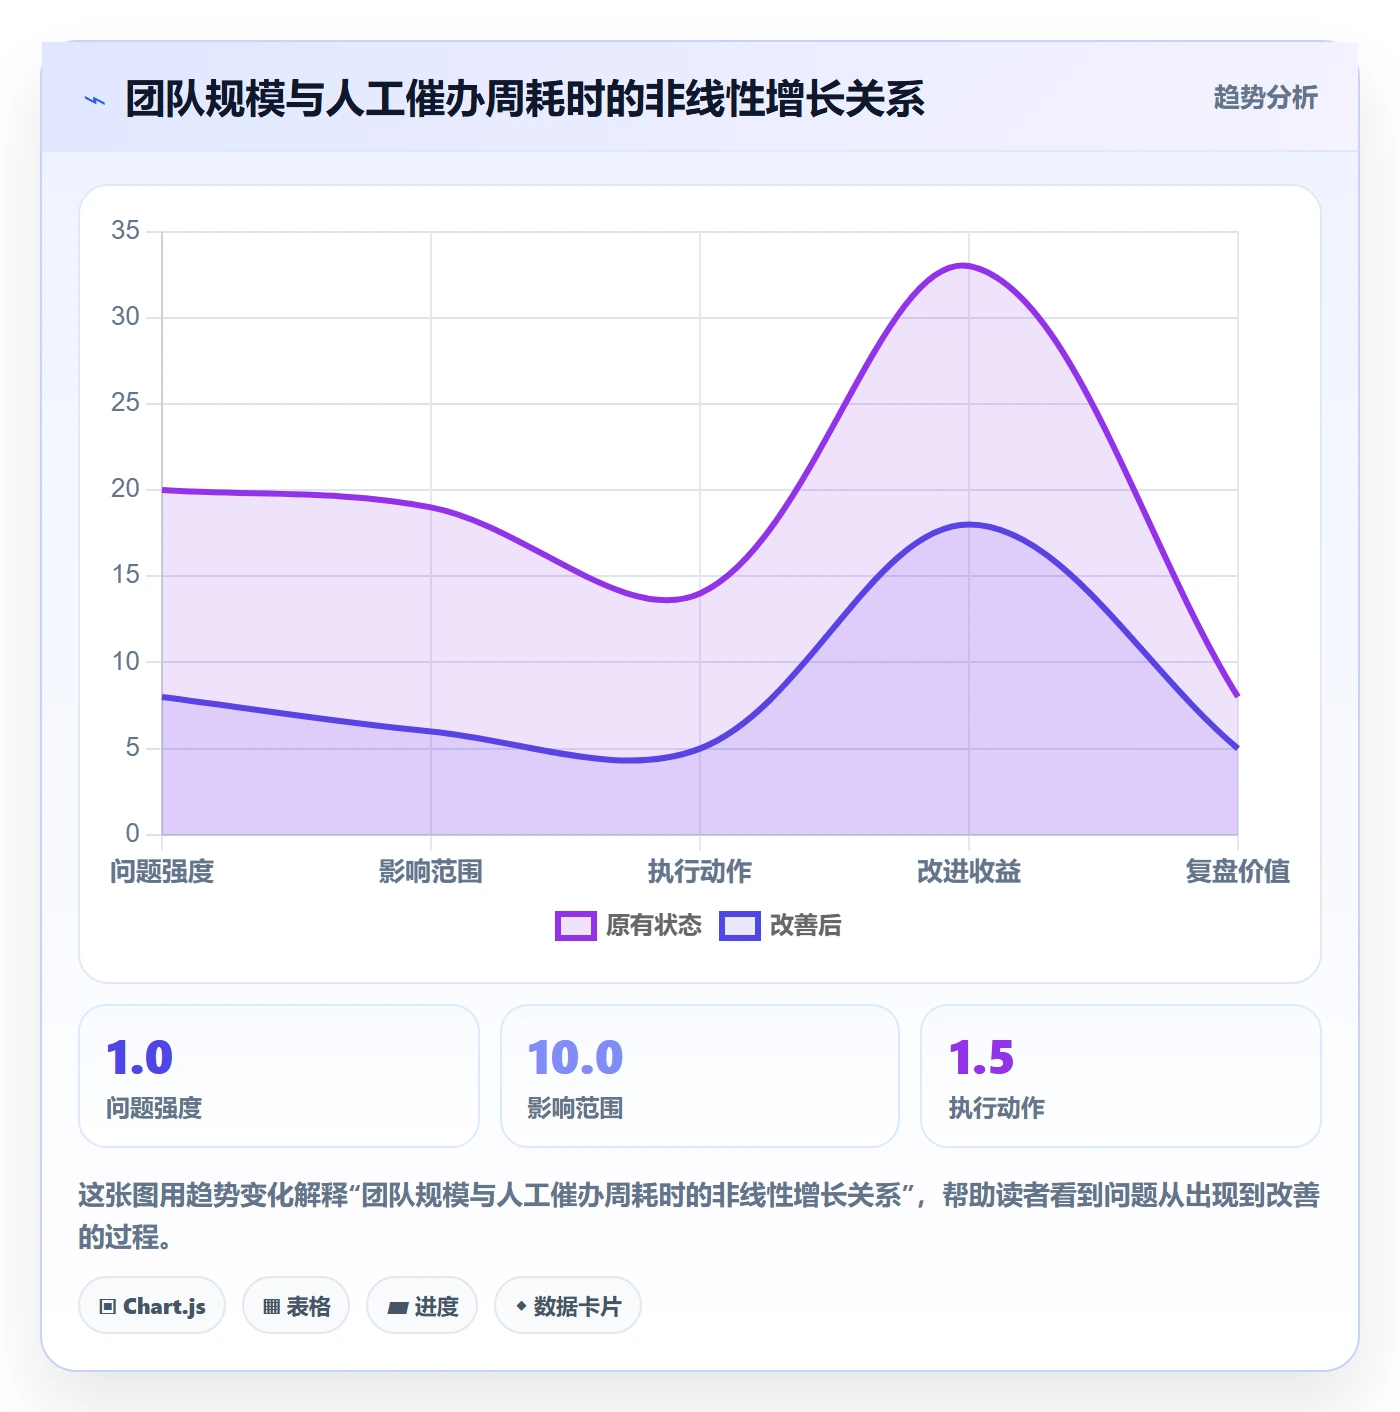Screen dimensions: 1400x1412
Task: Click the y-axis value 20
Action: tap(126, 489)
